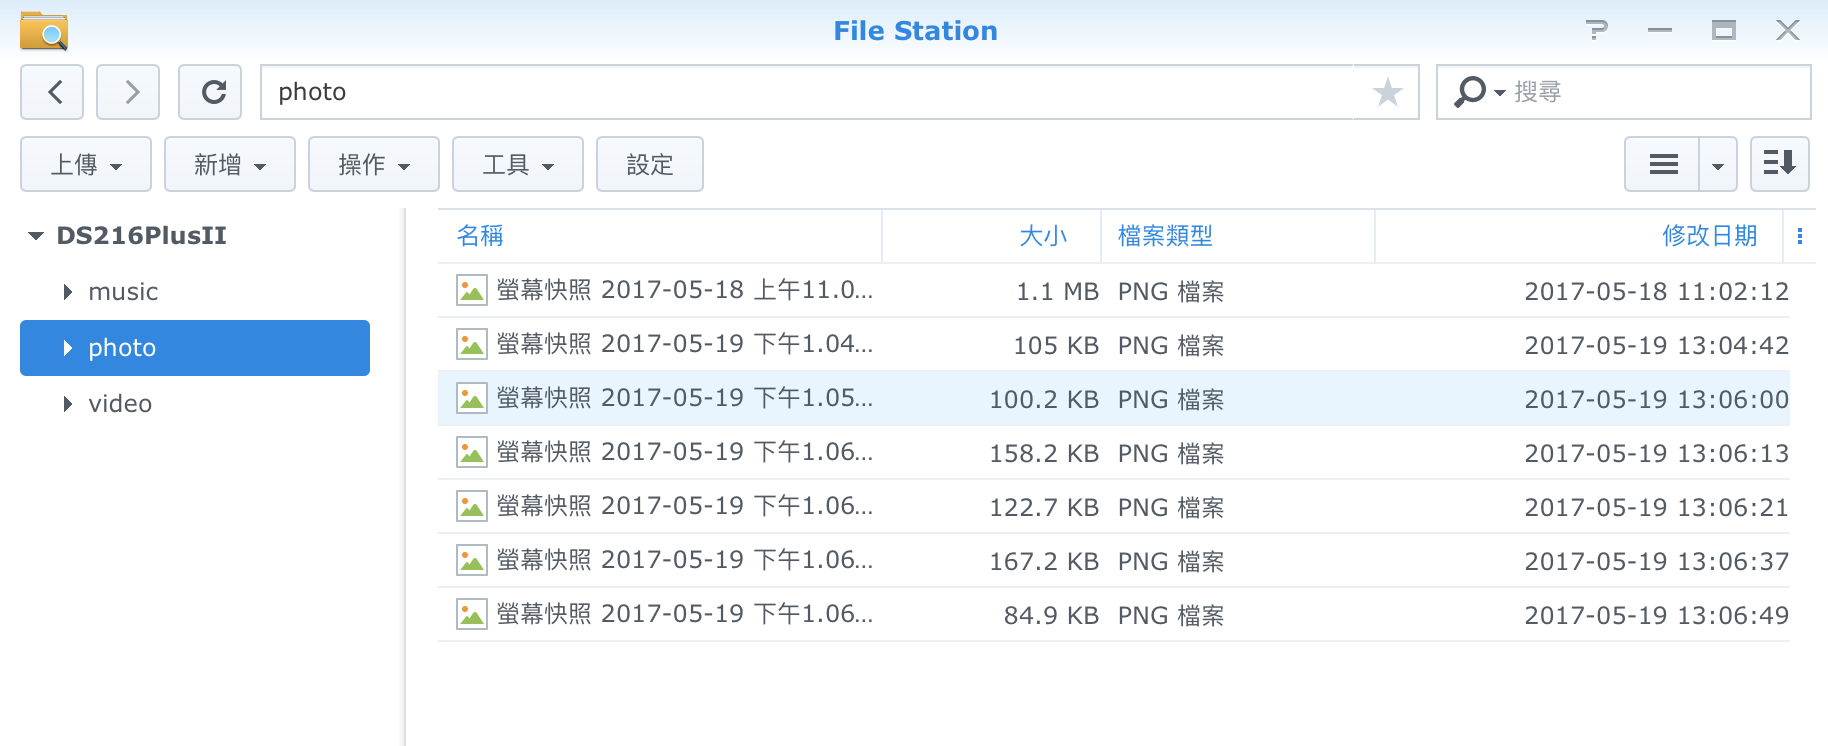Click the 設定 settings button

coord(650,164)
